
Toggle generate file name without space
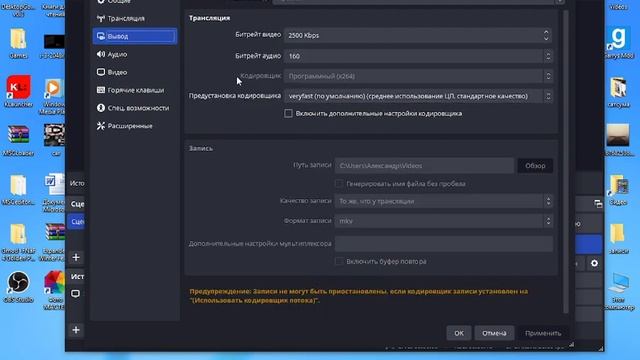pyautogui.click(x=339, y=184)
